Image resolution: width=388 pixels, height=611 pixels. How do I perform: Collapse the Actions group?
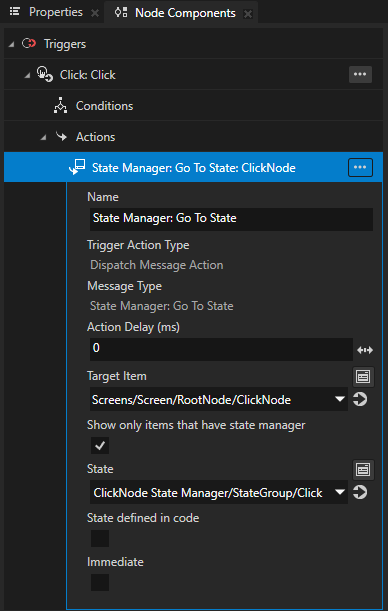tap(43, 138)
